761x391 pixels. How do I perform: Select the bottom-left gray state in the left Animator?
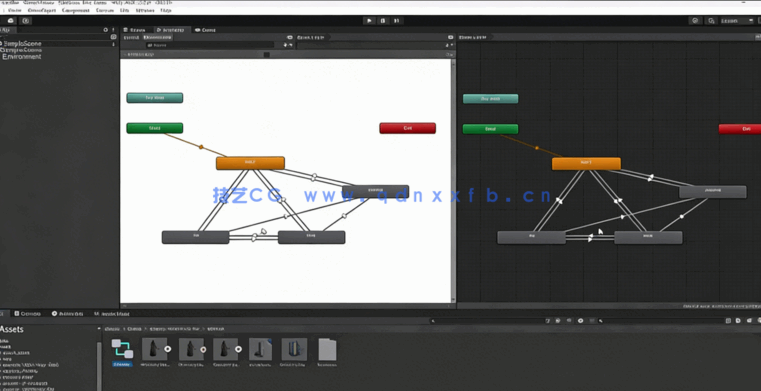(196, 237)
